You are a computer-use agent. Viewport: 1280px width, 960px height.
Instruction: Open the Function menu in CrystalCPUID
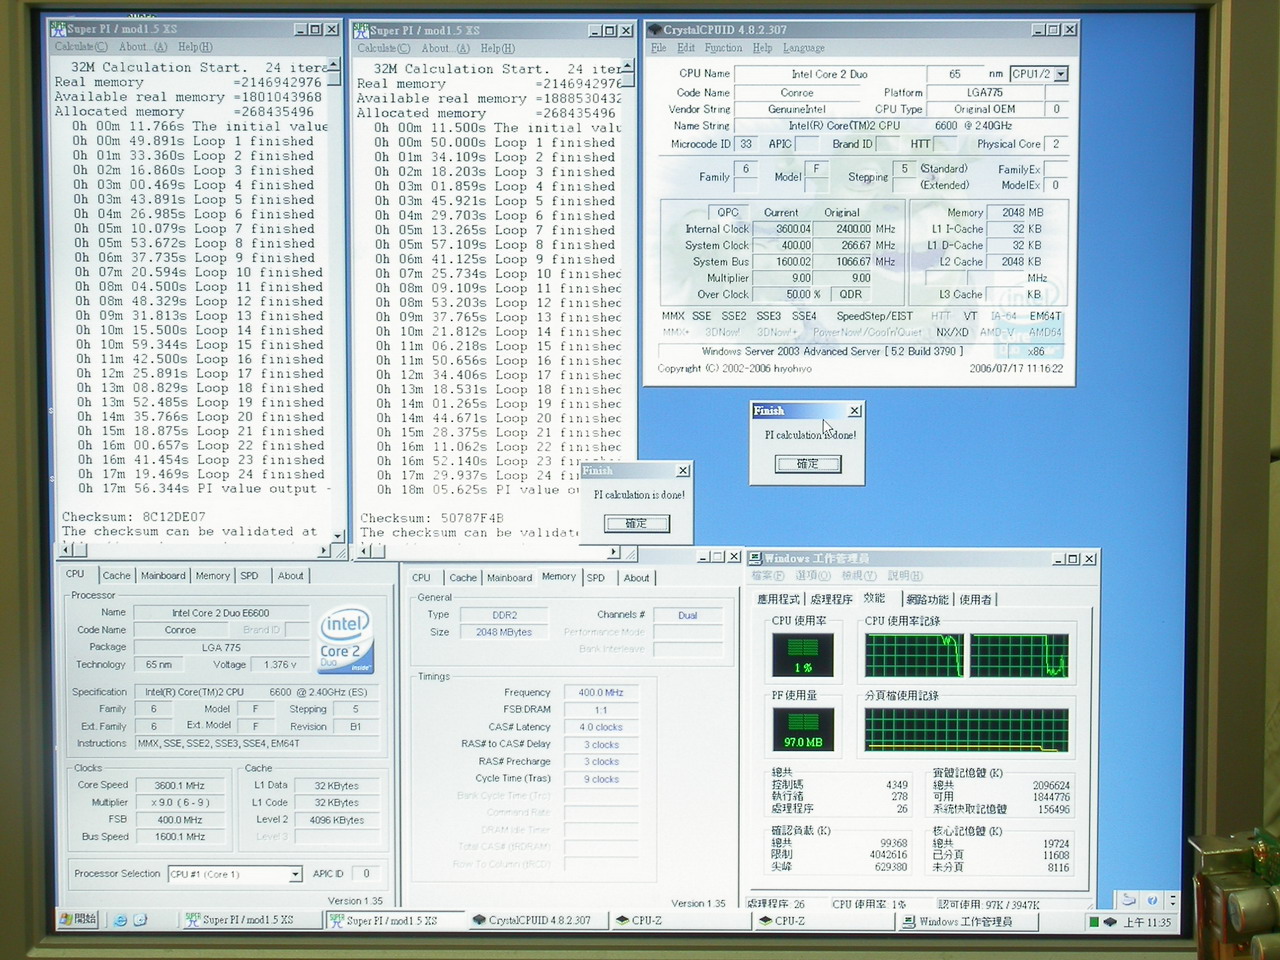click(x=723, y=48)
